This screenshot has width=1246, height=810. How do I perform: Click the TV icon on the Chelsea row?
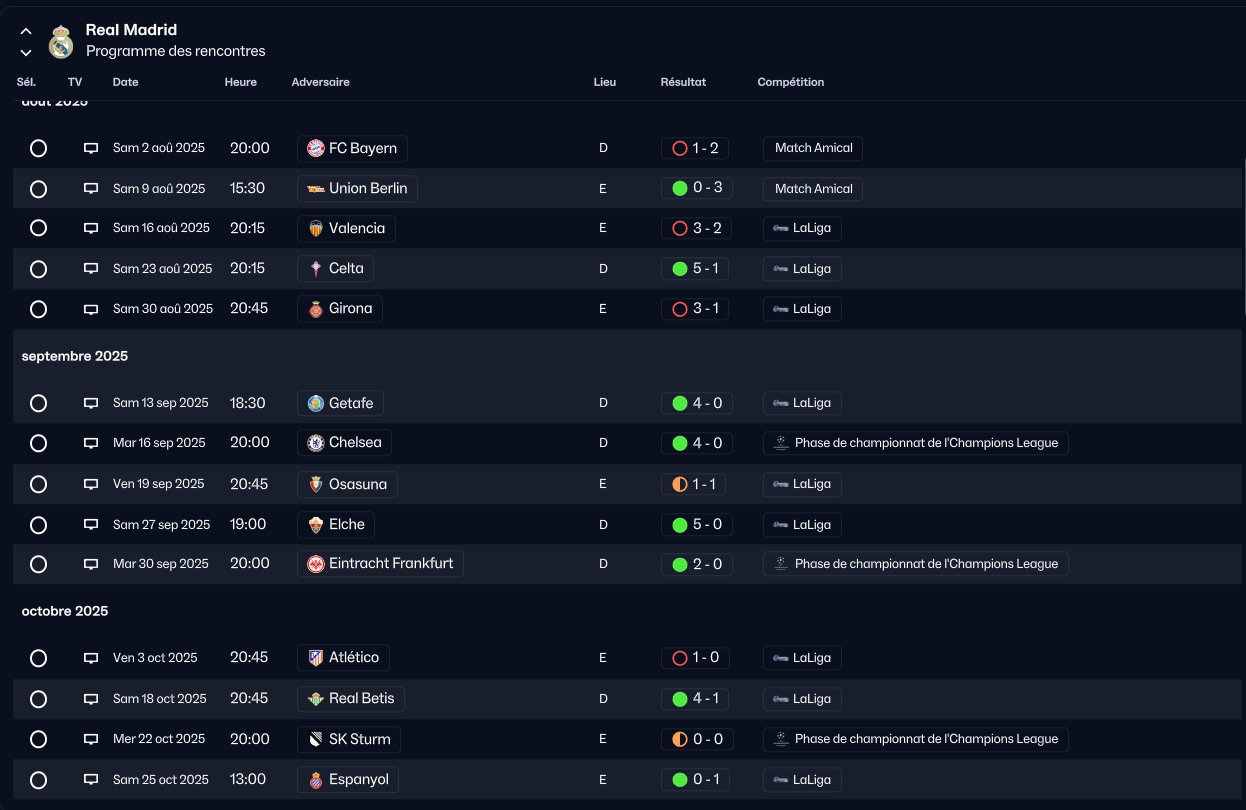tap(91, 443)
